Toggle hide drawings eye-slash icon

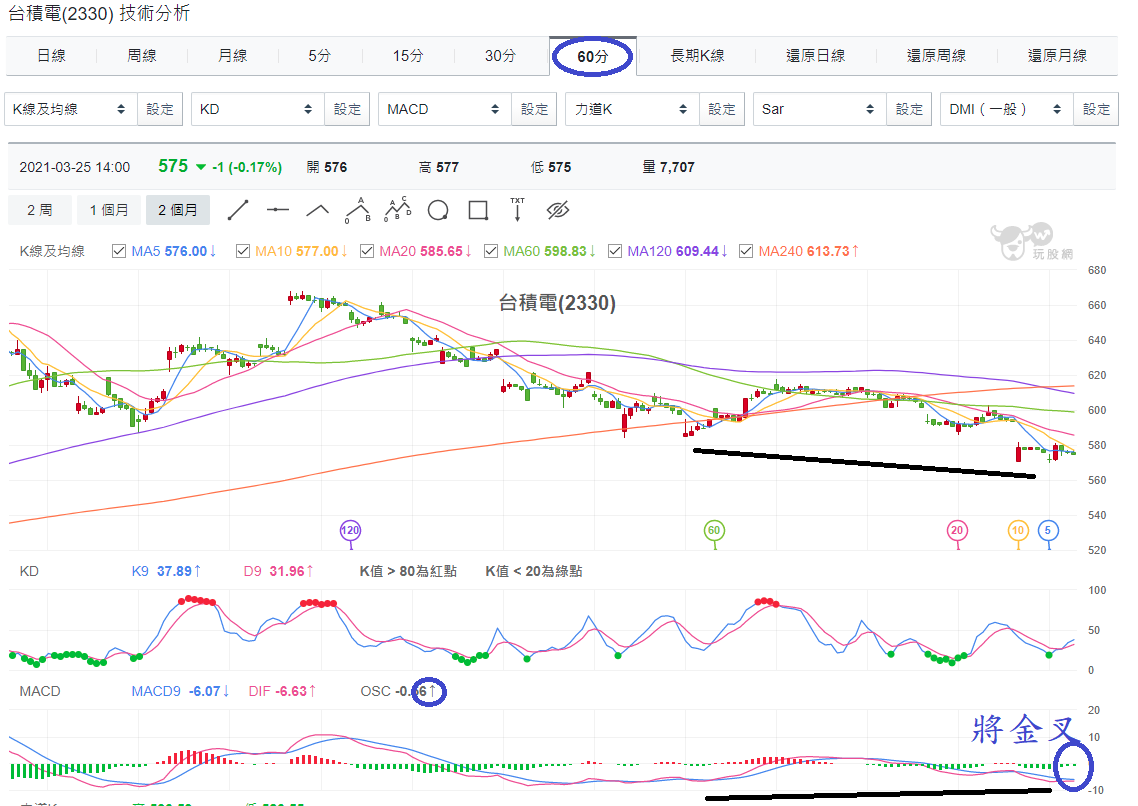coord(557,210)
